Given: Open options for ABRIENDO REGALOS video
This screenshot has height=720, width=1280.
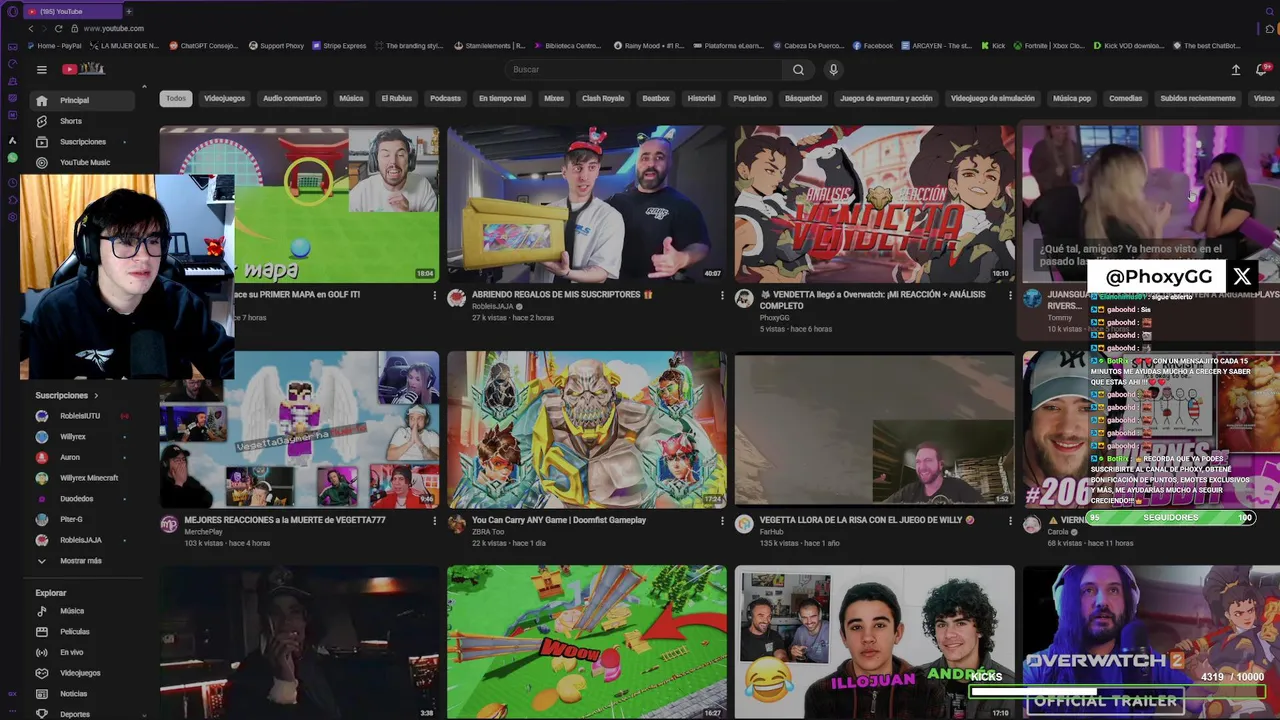Looking at the screenshot, I should click(722, 295).
